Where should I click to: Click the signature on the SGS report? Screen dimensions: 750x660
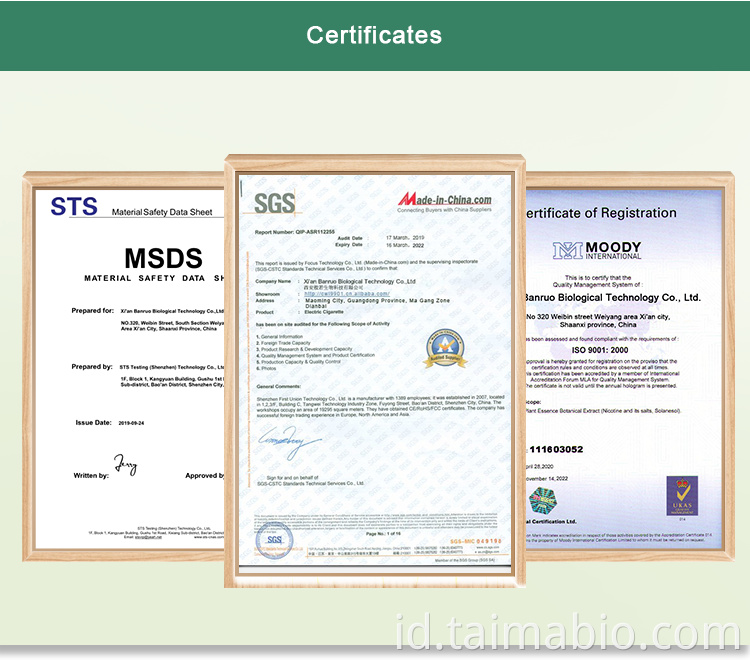coord(290,437)
